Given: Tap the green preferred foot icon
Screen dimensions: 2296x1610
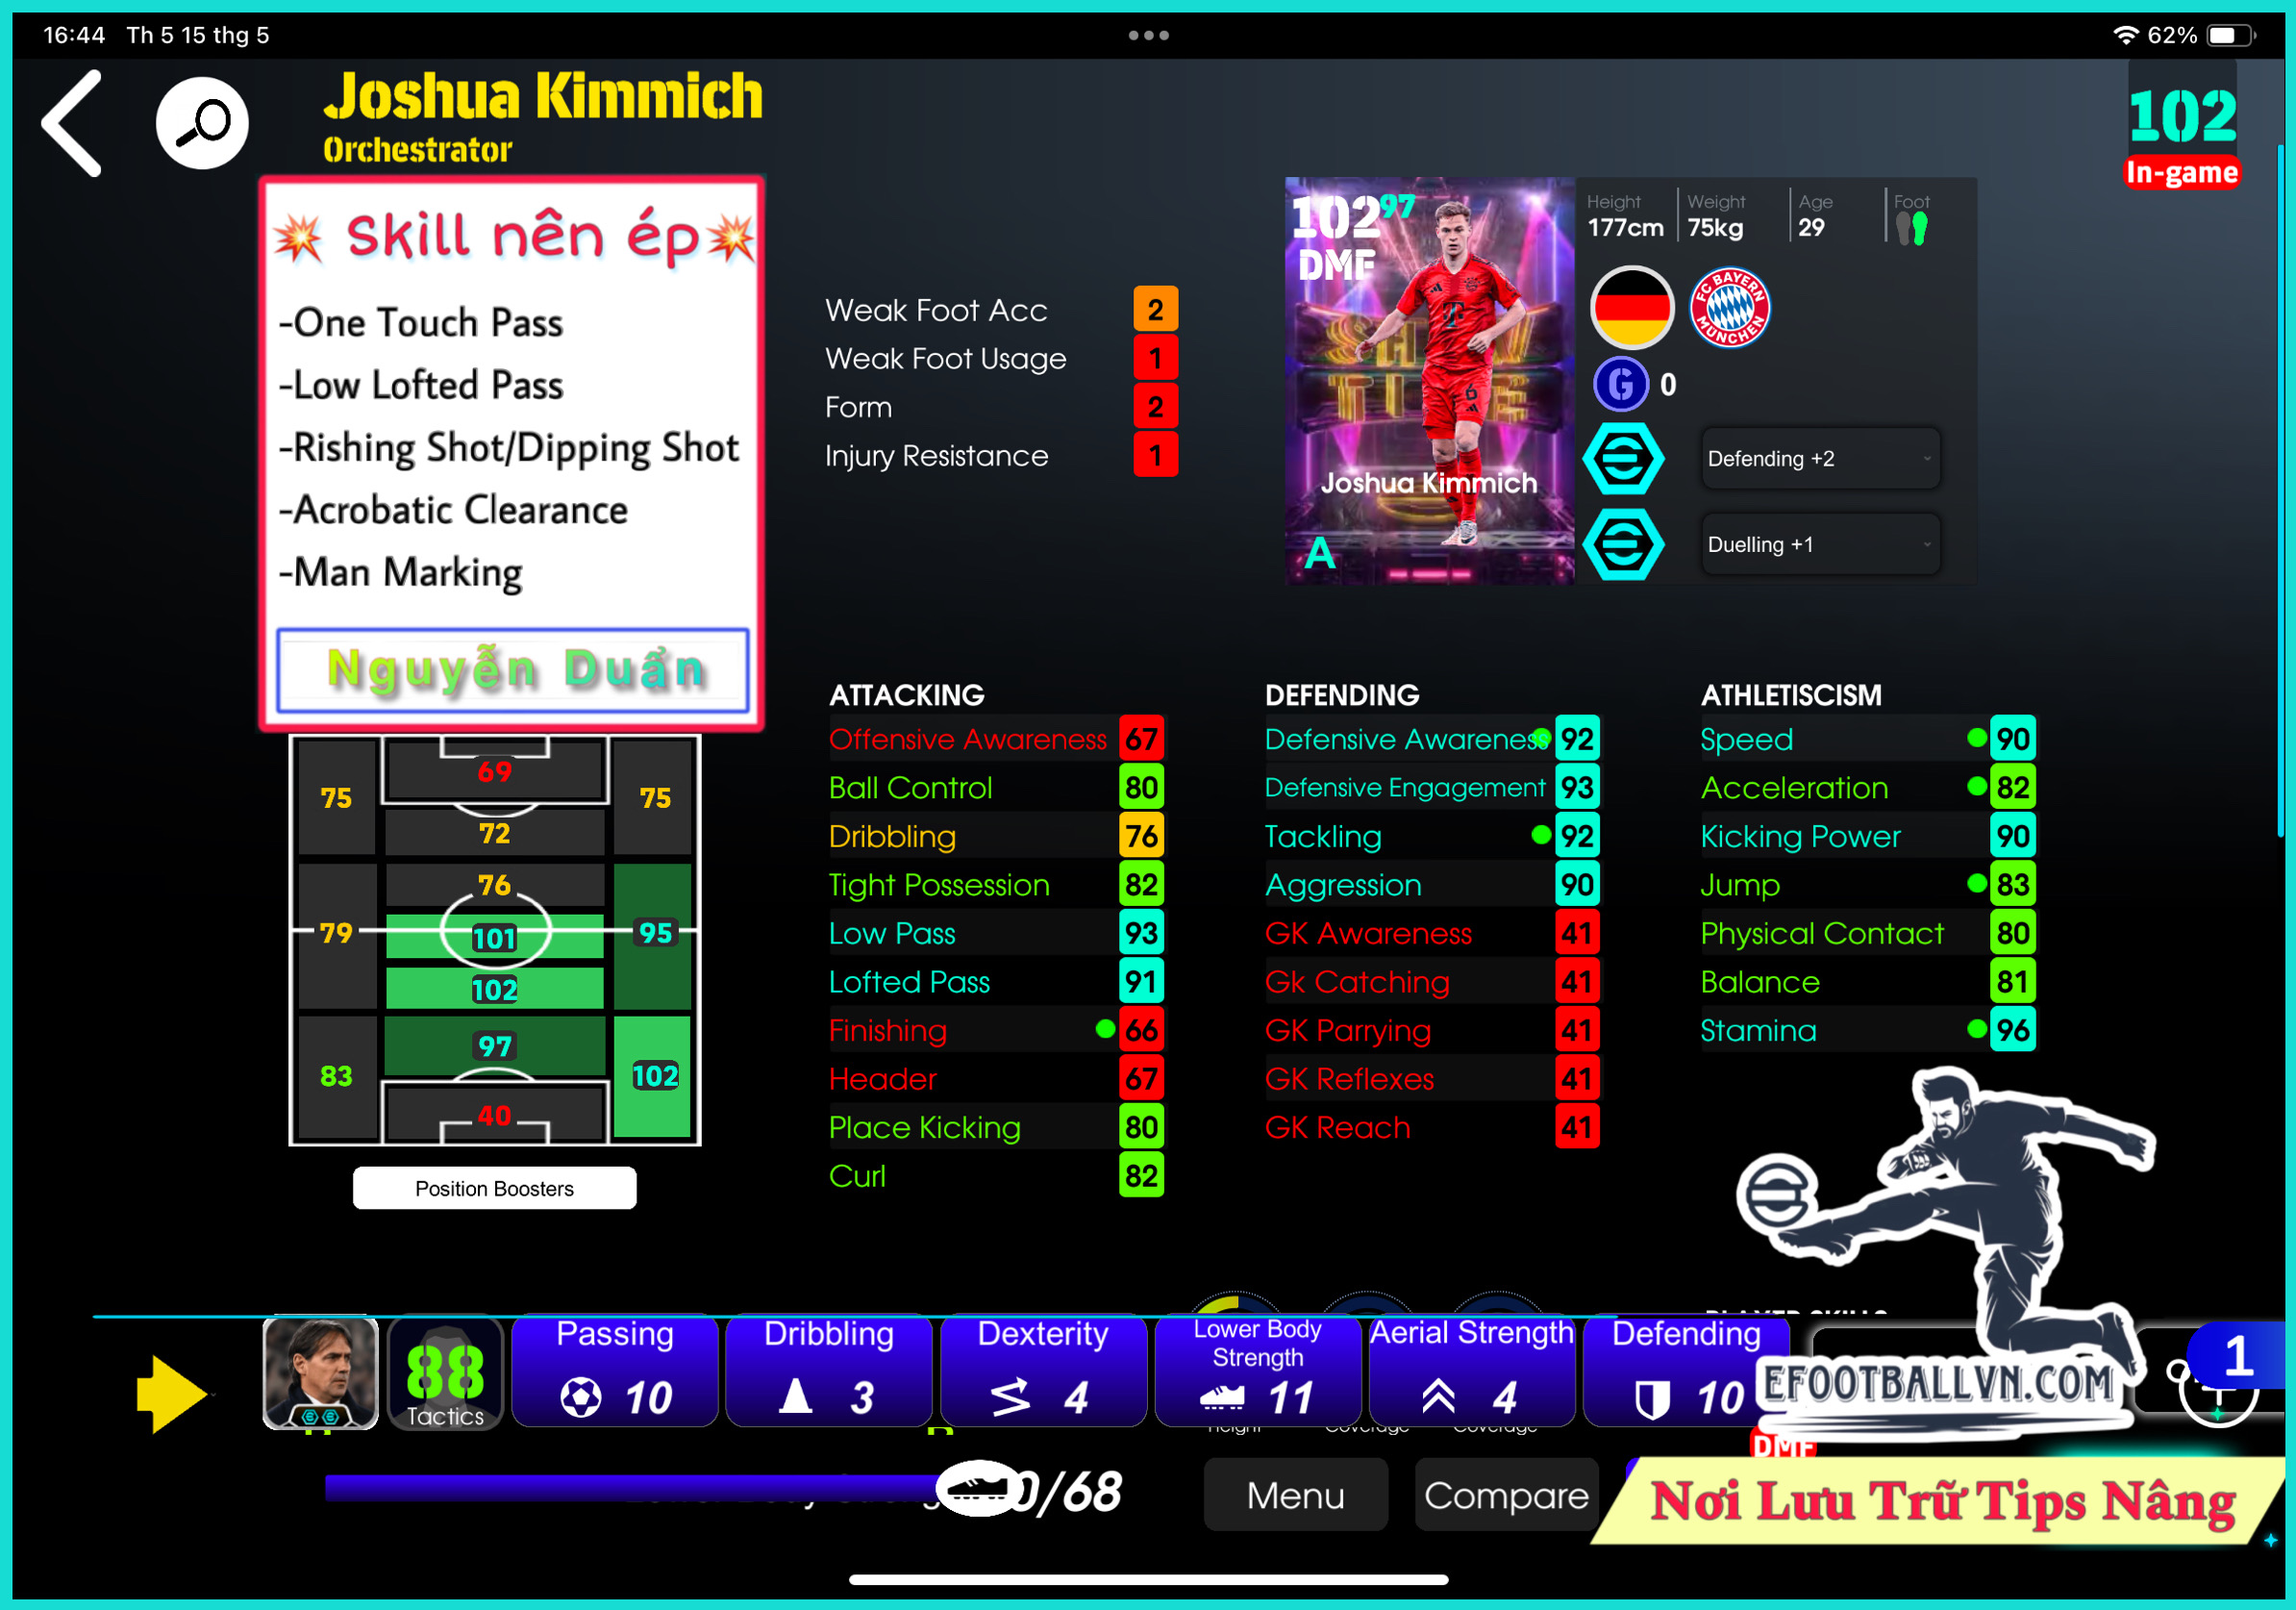Looking at the screenshot, I should click(1920, 229).
